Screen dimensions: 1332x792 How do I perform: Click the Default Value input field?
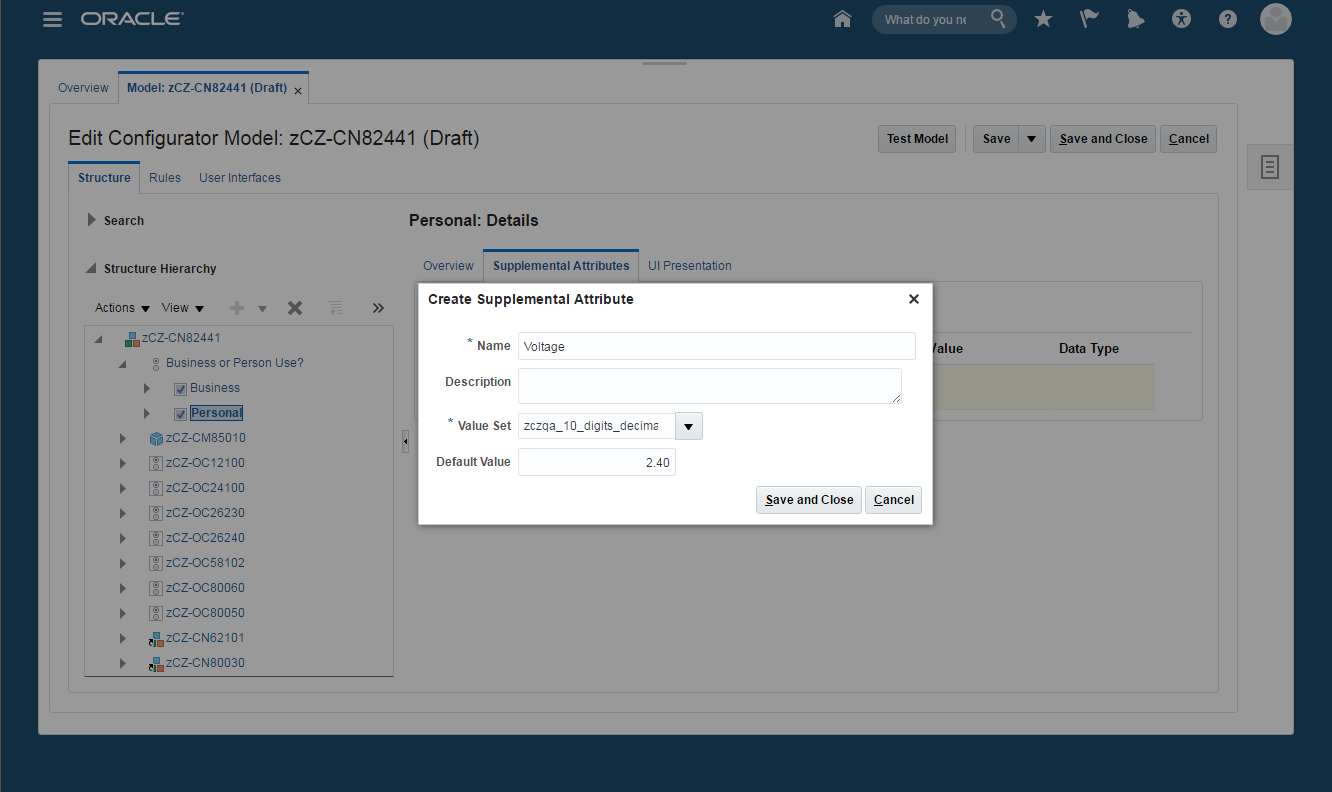(596, 462)
